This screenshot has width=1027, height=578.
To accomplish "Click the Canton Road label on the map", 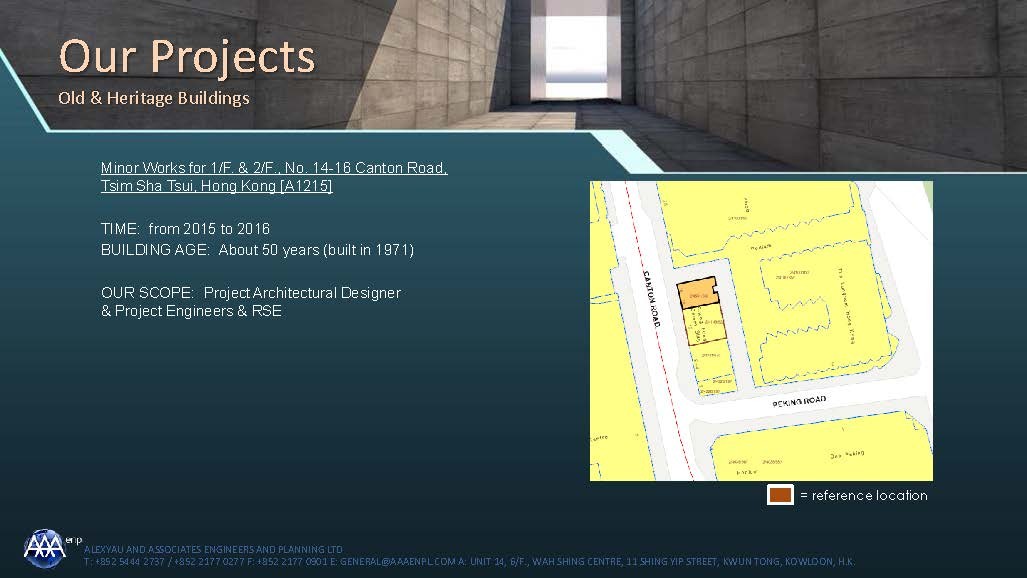I will coord(651,297).
